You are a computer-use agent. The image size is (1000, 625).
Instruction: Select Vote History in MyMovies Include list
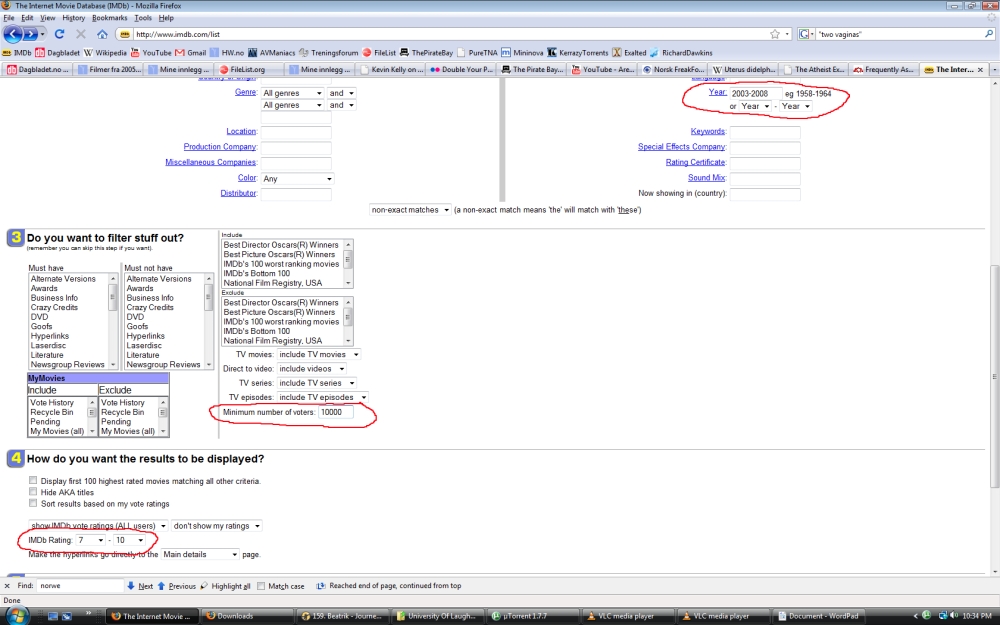coord(52,403)
